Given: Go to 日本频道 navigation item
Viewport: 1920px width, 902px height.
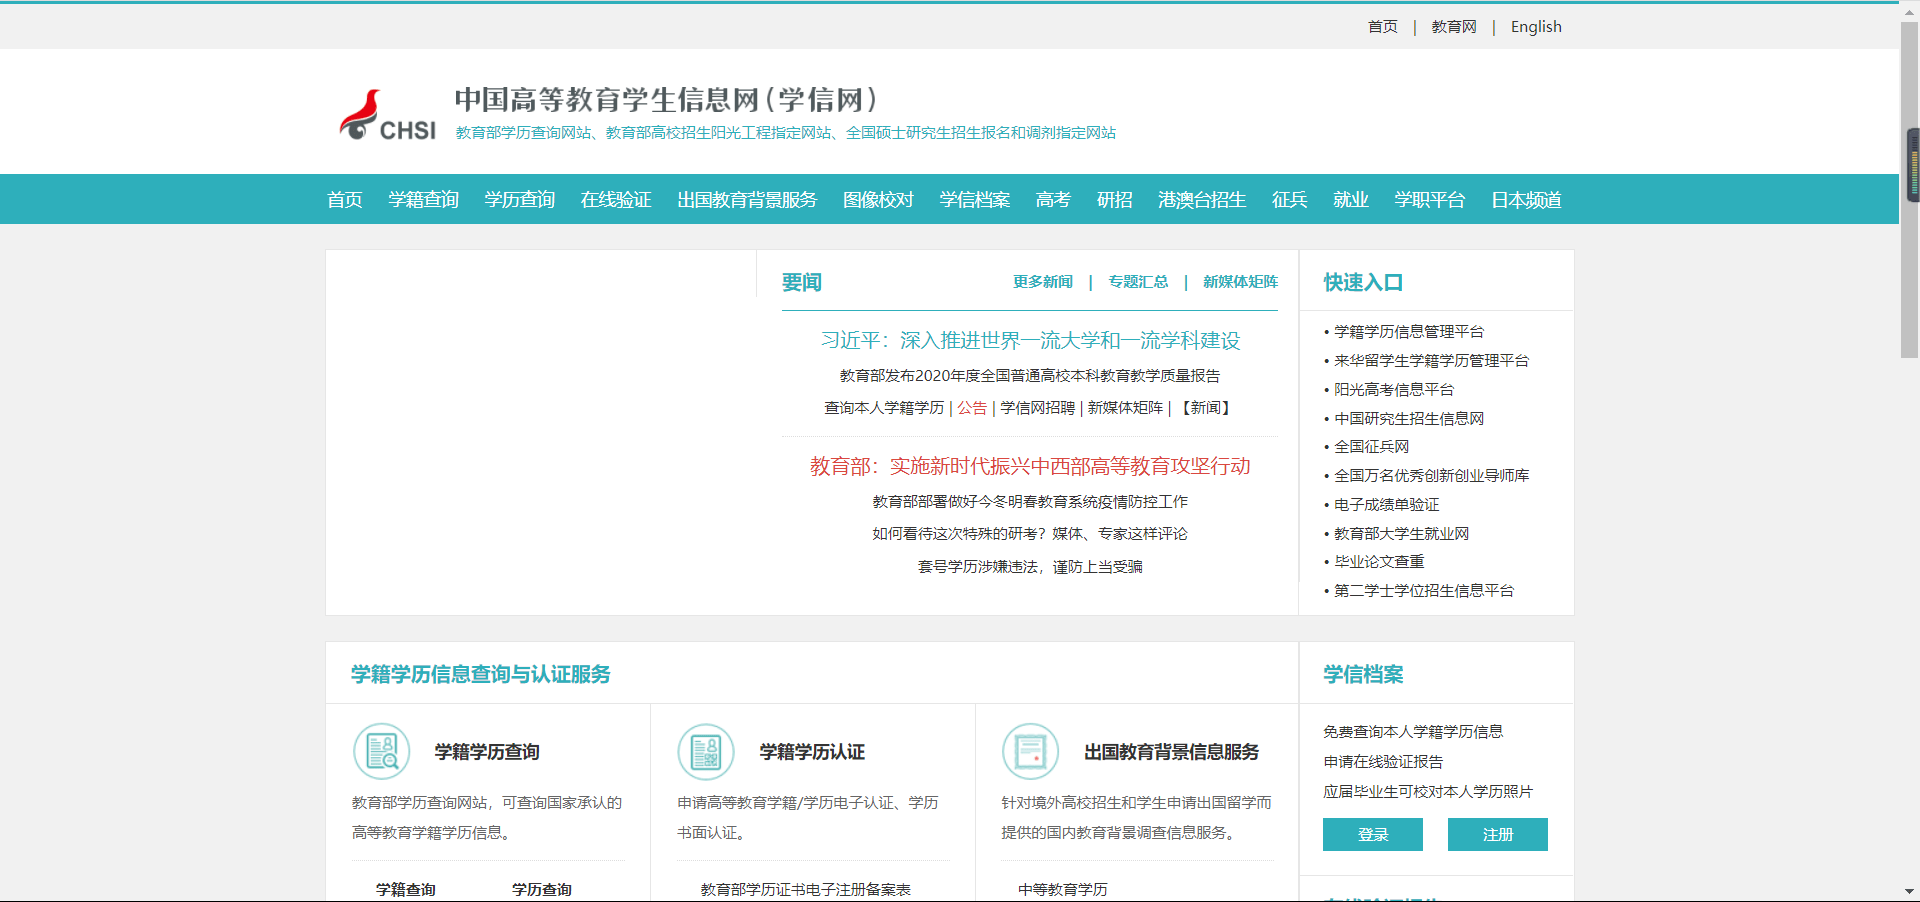Looking at the screenshot, I should coord(1526,200).
